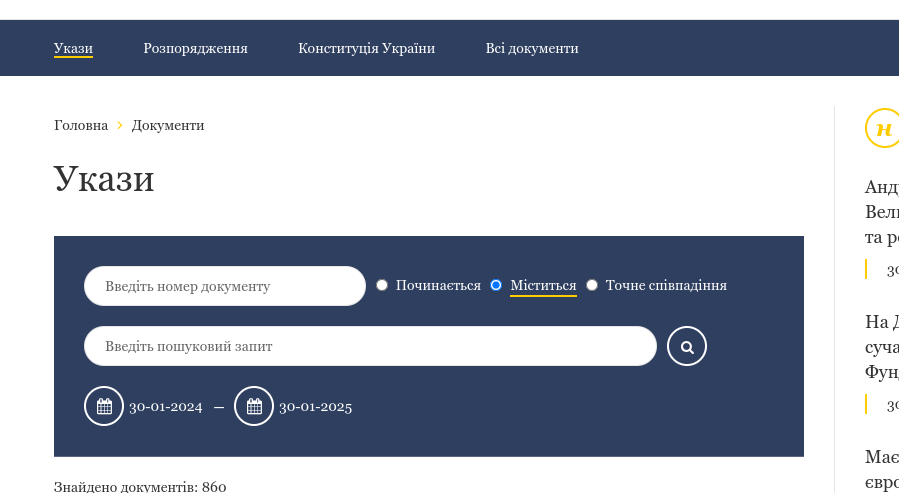Click the 'Документи' breadcrumb link
This screenshot has width=899, height=493.
coord(168,125)
